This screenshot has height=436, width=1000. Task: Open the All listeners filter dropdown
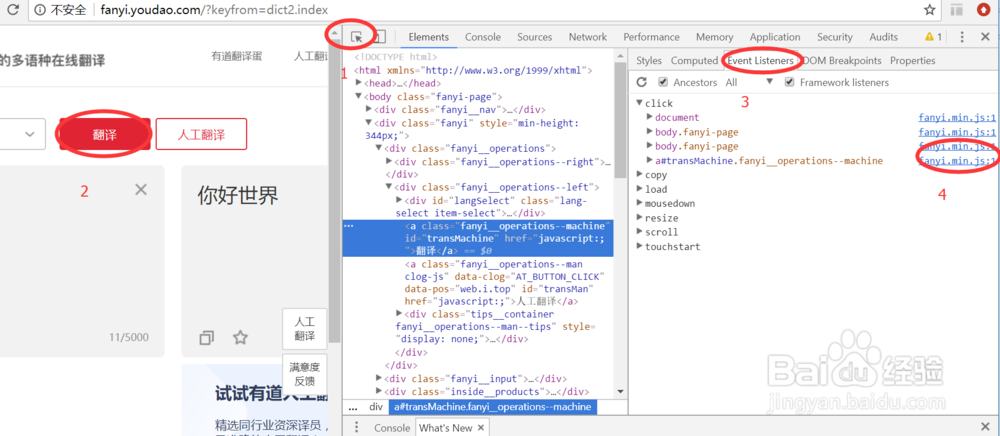tap(749, 82)
